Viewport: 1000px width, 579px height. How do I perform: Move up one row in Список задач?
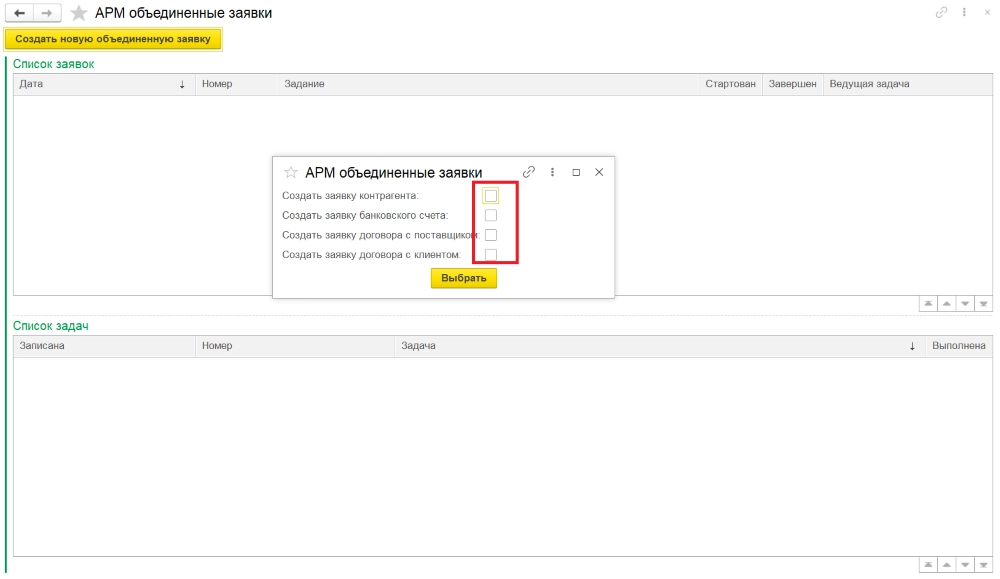pyautogui.click(x=946, y=565)
